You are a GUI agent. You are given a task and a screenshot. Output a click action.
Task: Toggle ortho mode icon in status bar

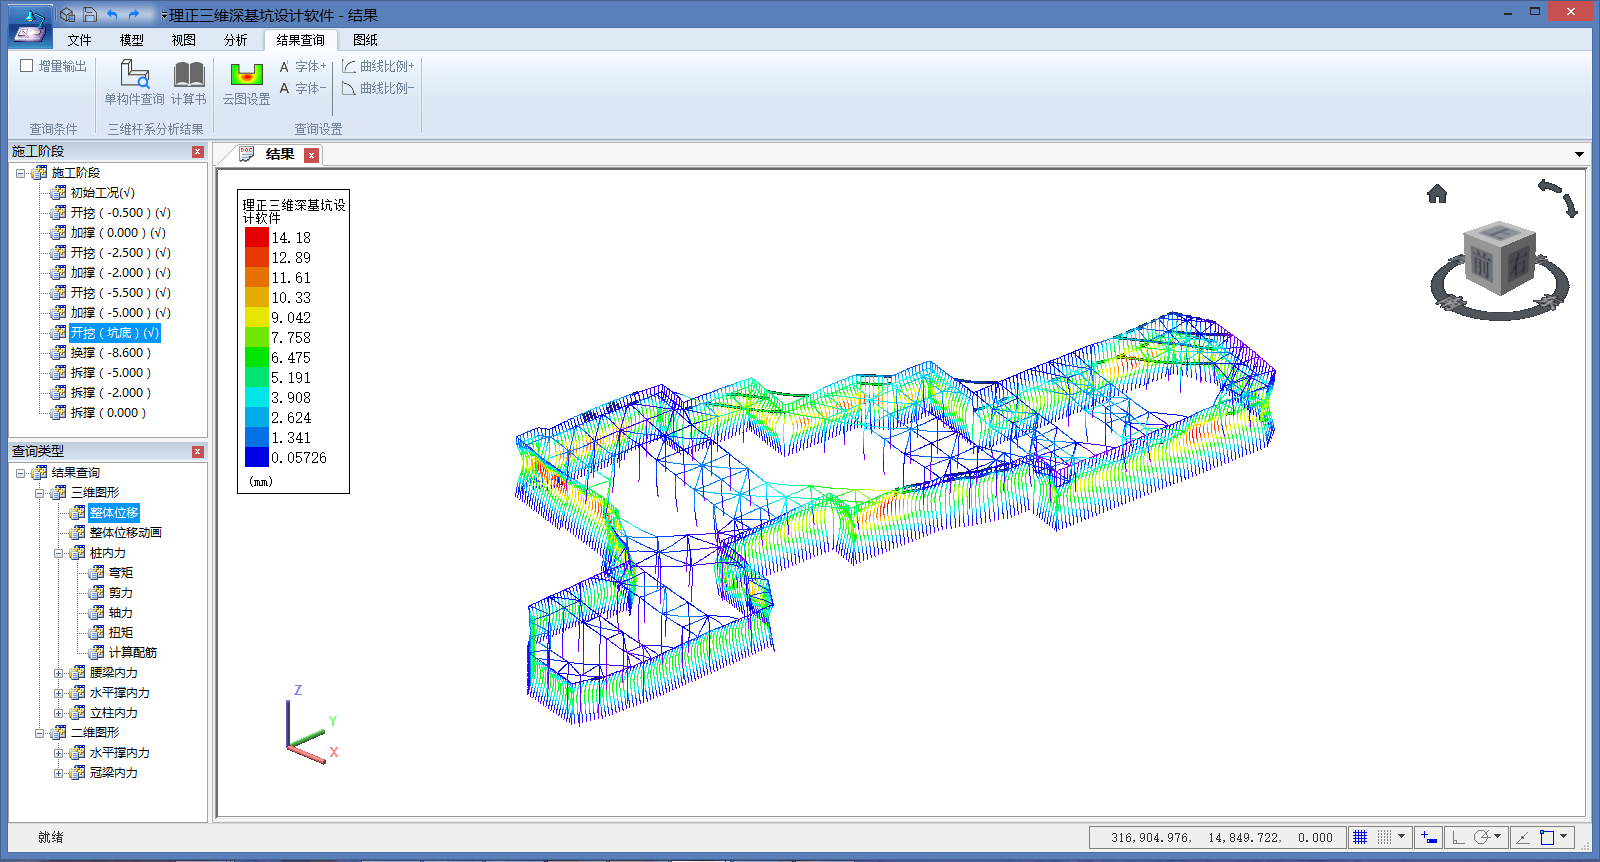[1459, 837]
